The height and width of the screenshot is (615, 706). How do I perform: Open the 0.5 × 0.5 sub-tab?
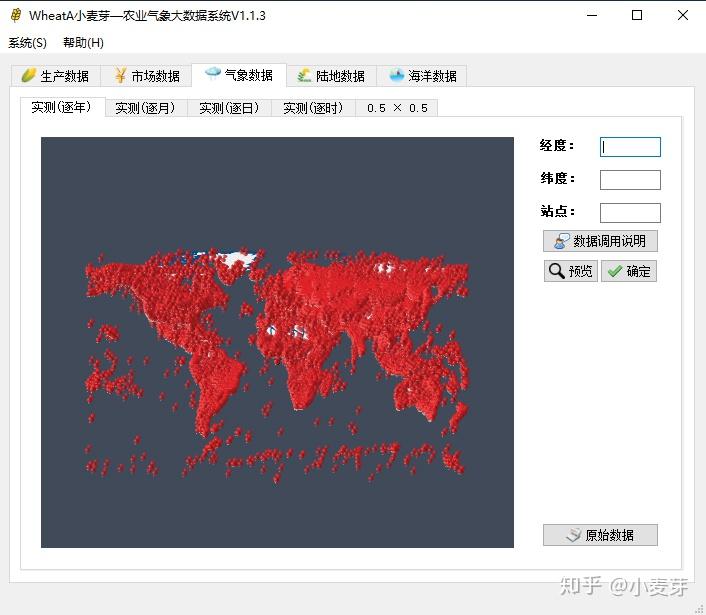click(397, 108)
